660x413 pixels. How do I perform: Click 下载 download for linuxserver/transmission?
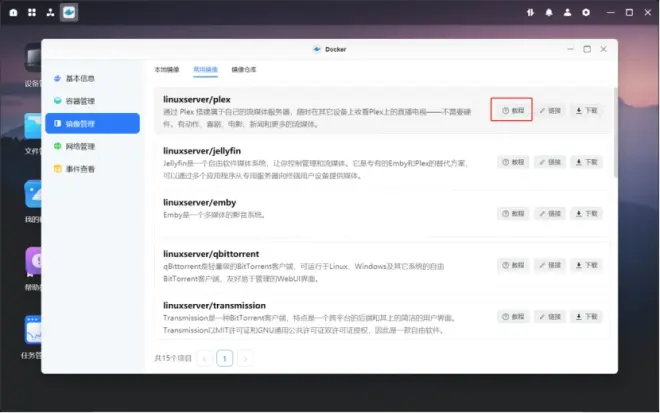tap(587, 317)
